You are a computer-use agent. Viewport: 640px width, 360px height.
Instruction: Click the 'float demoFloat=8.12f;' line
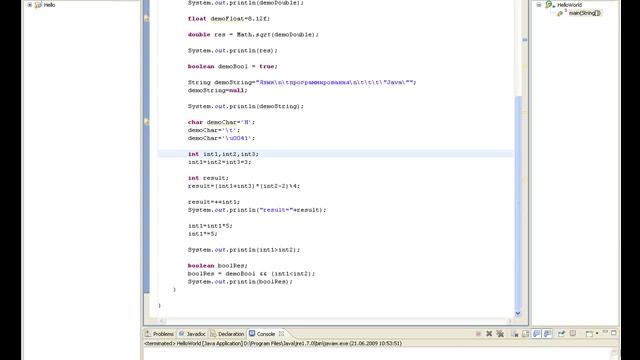229,18
